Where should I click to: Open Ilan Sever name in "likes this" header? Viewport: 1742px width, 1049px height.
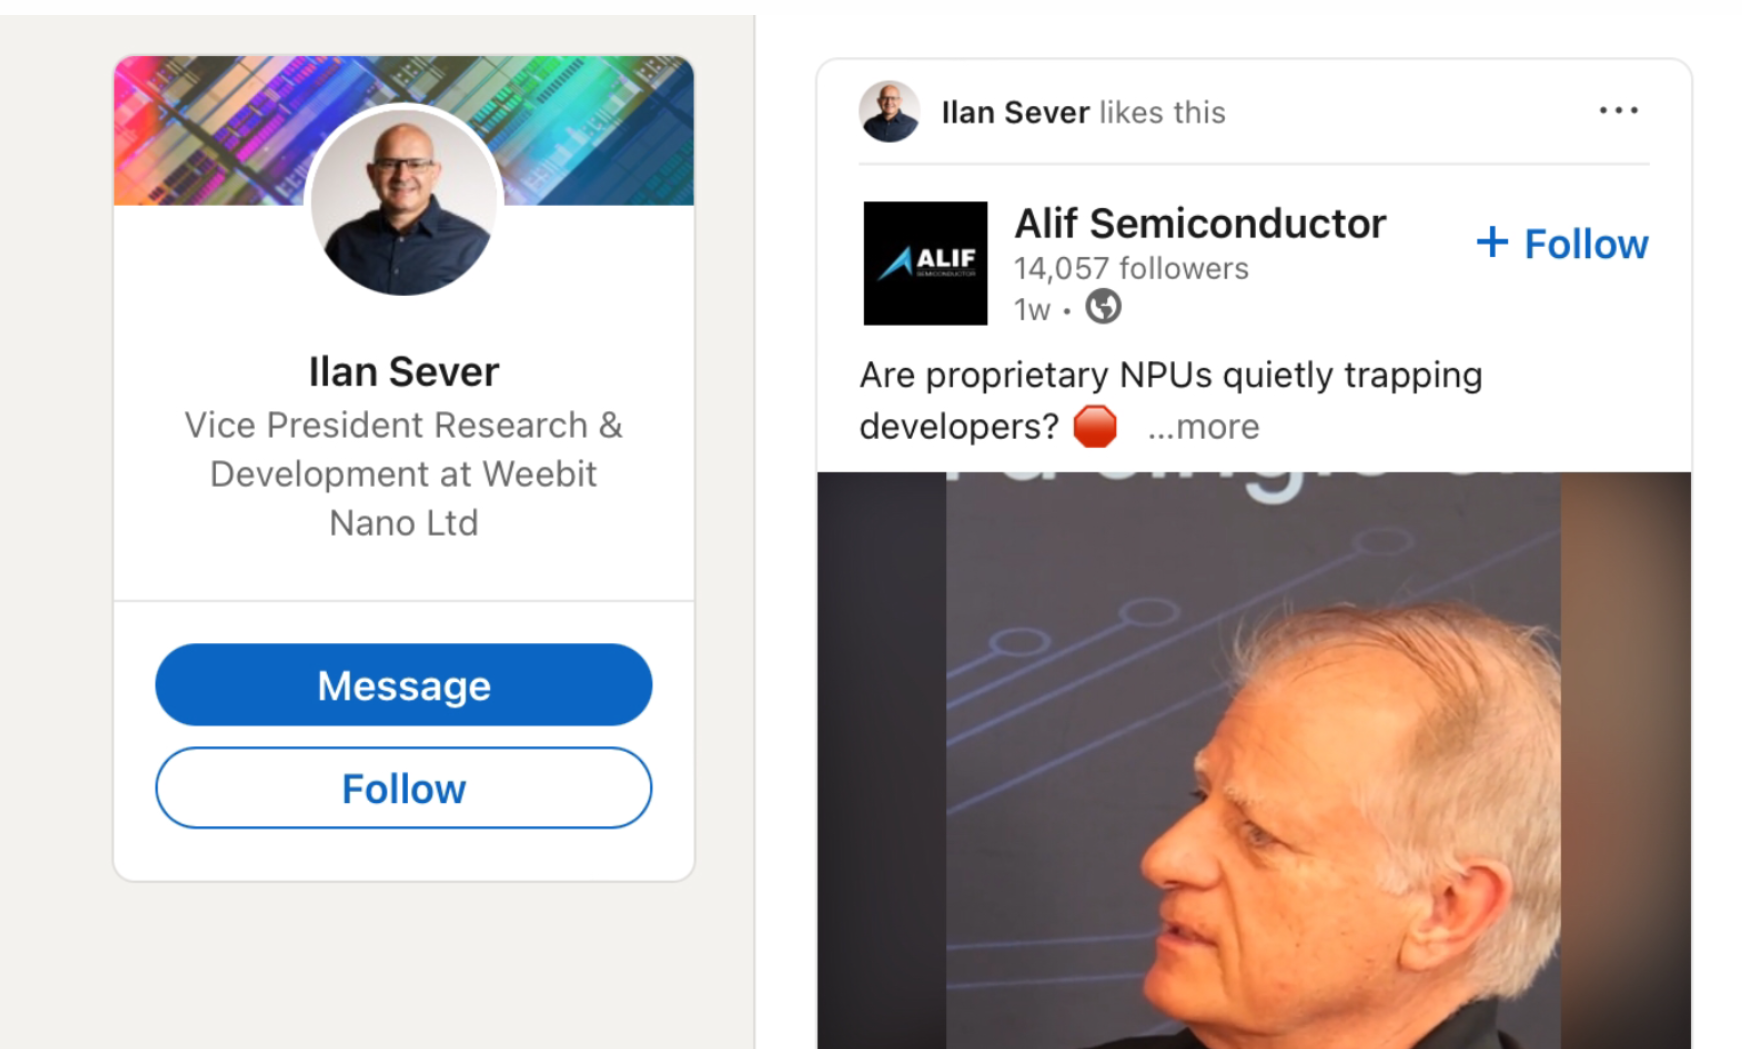tap(1015, 112)
